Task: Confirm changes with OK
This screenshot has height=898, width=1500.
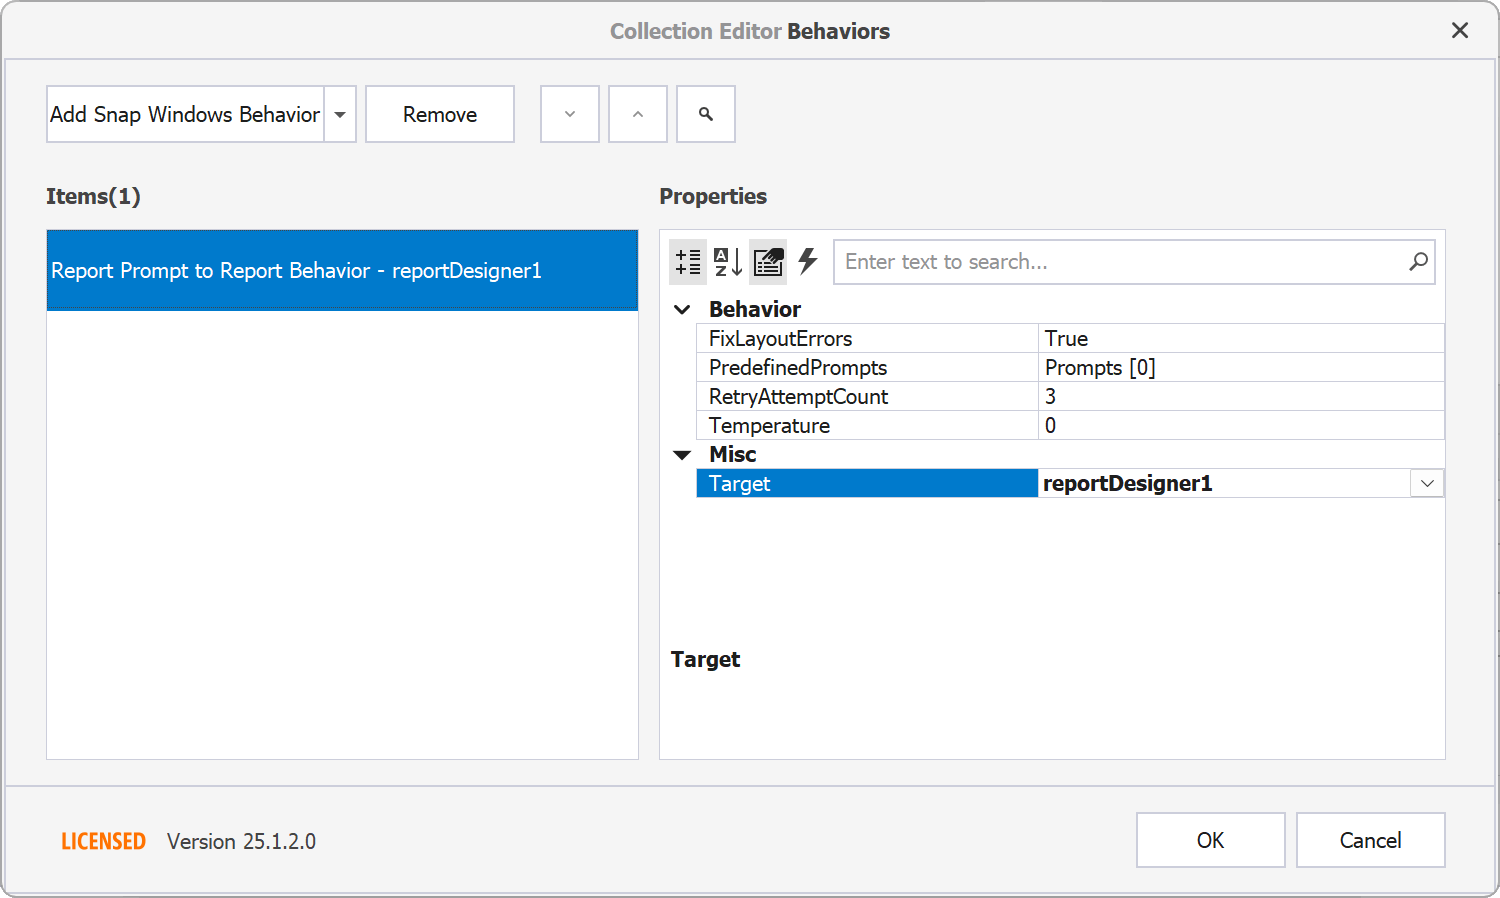Action: click(1210, 840)
